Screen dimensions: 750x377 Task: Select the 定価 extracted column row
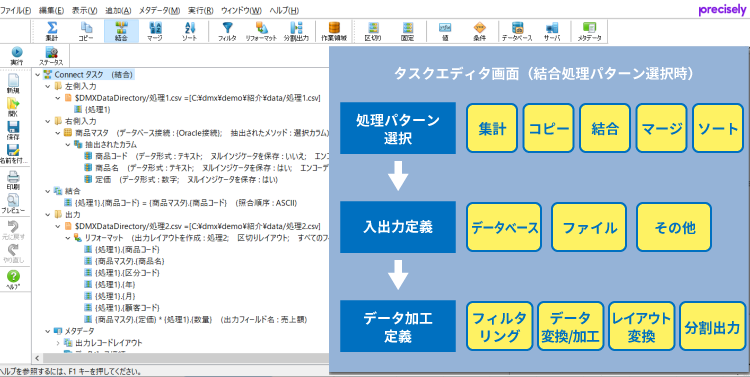[181, 180]
